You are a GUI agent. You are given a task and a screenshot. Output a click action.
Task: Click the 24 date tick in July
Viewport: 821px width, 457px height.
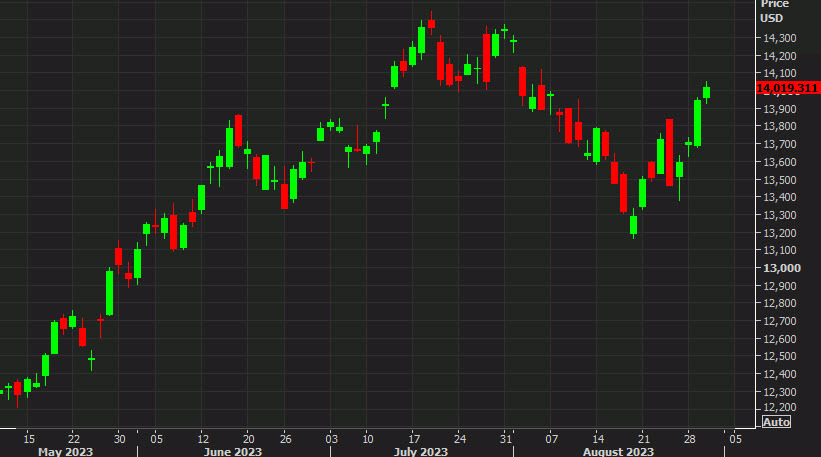[x=460, y=439]
